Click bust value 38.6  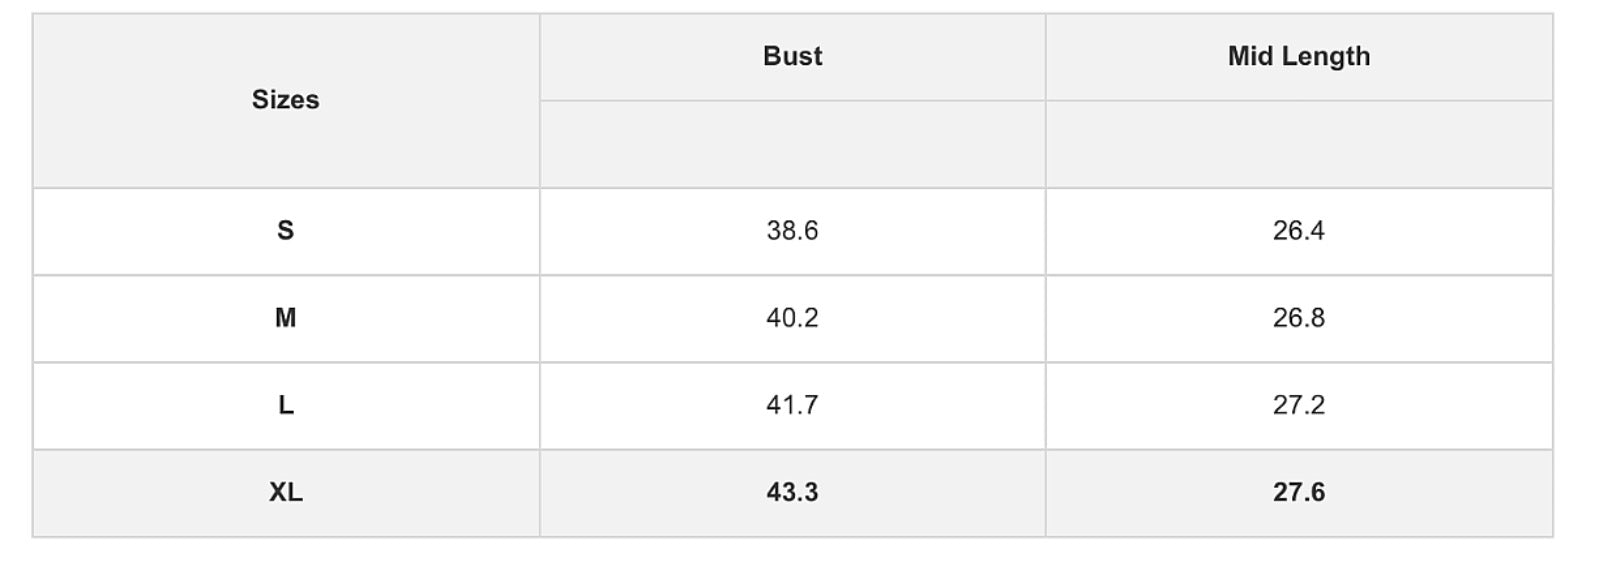[792, 231]
